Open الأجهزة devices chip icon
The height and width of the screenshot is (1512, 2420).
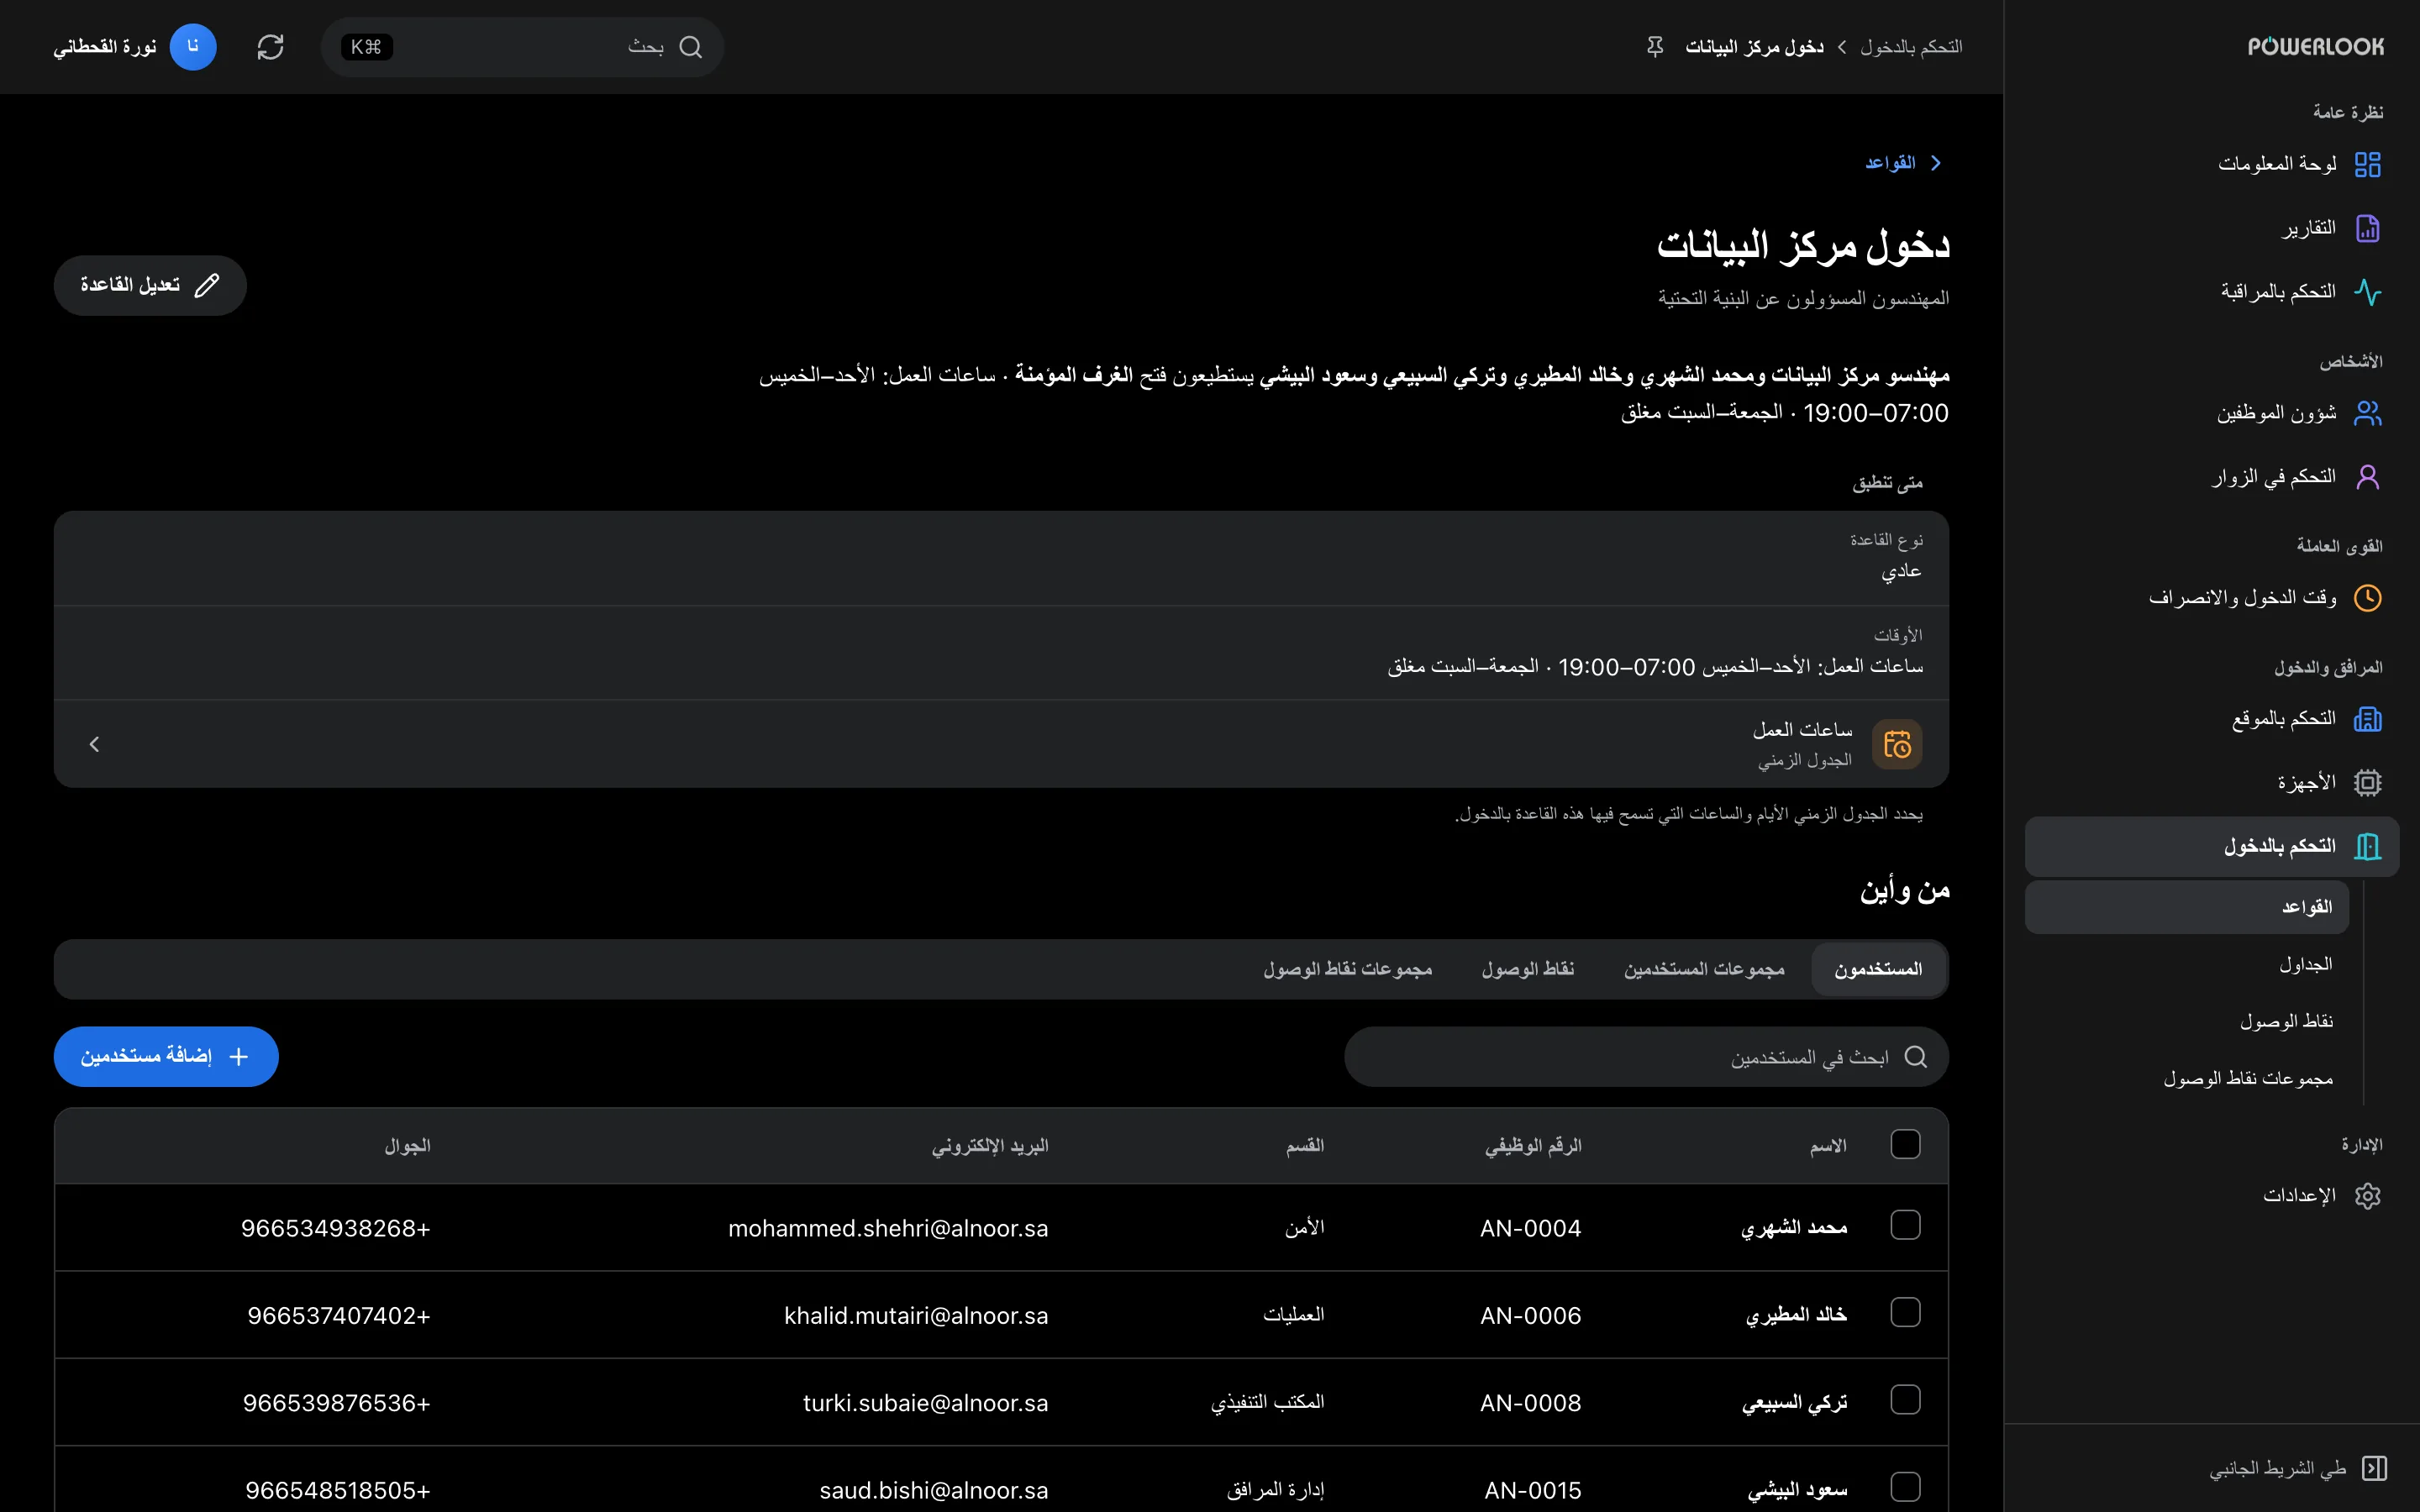tap(2367, 783)
